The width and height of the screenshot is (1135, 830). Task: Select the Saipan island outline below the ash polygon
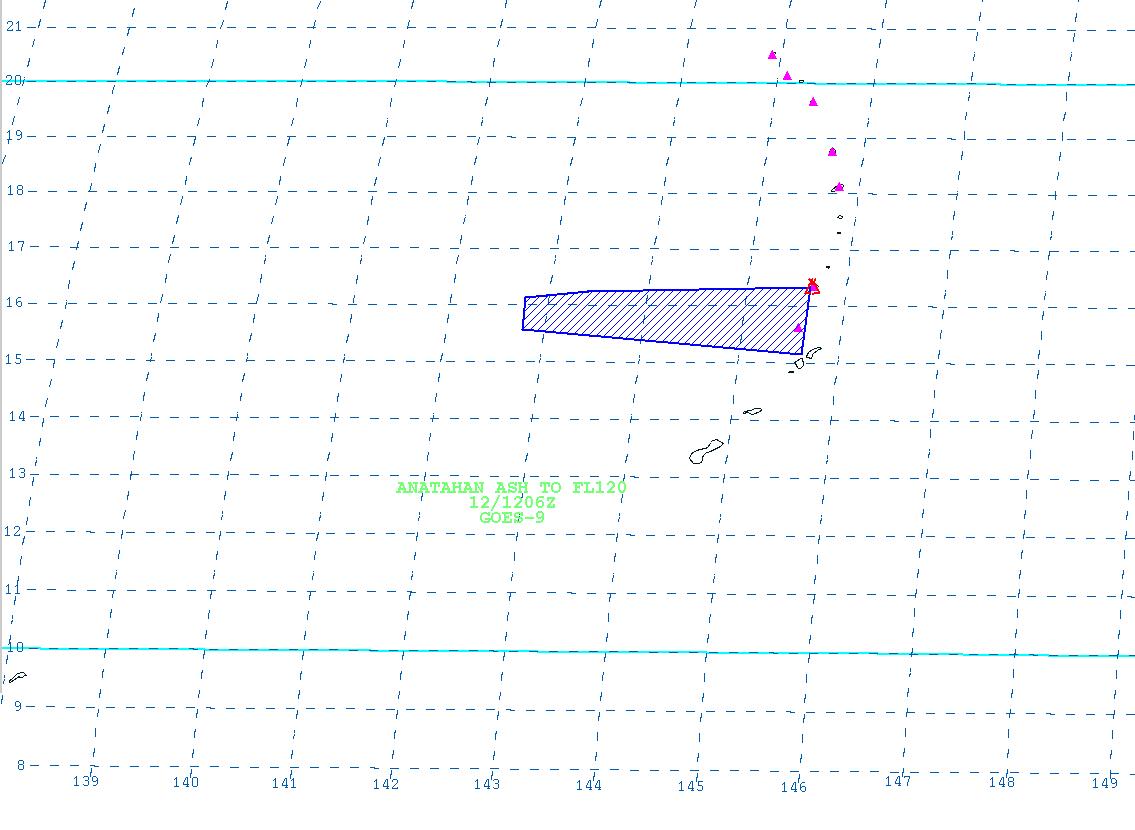814,353
